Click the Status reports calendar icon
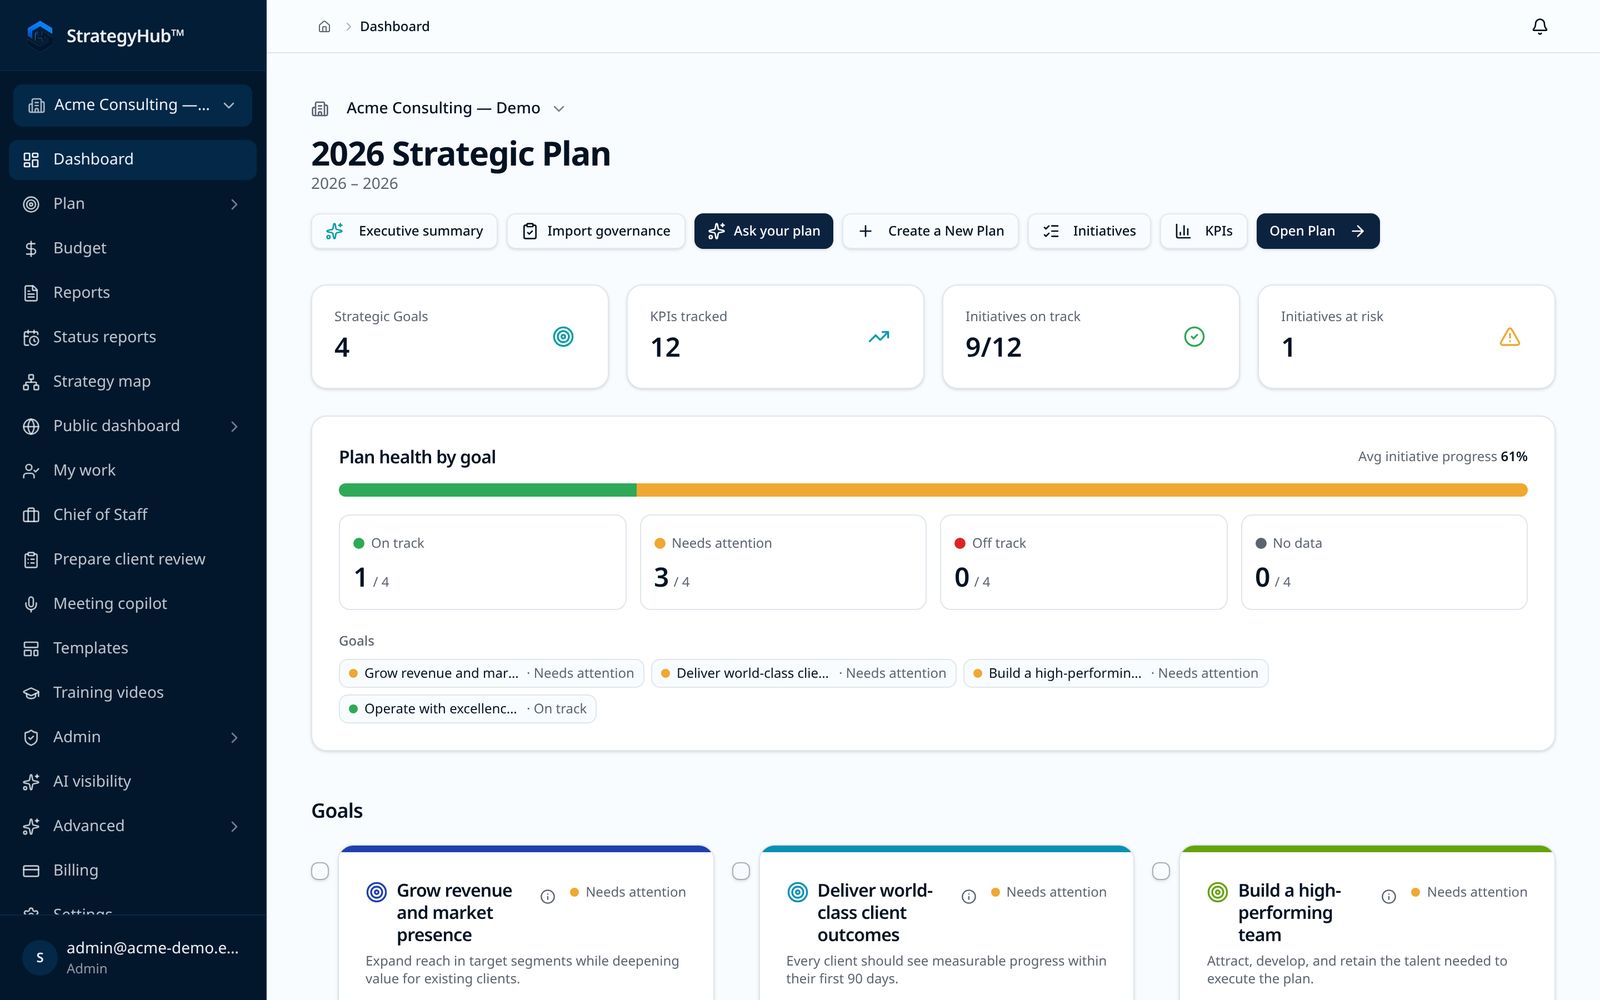 [31, 337]
